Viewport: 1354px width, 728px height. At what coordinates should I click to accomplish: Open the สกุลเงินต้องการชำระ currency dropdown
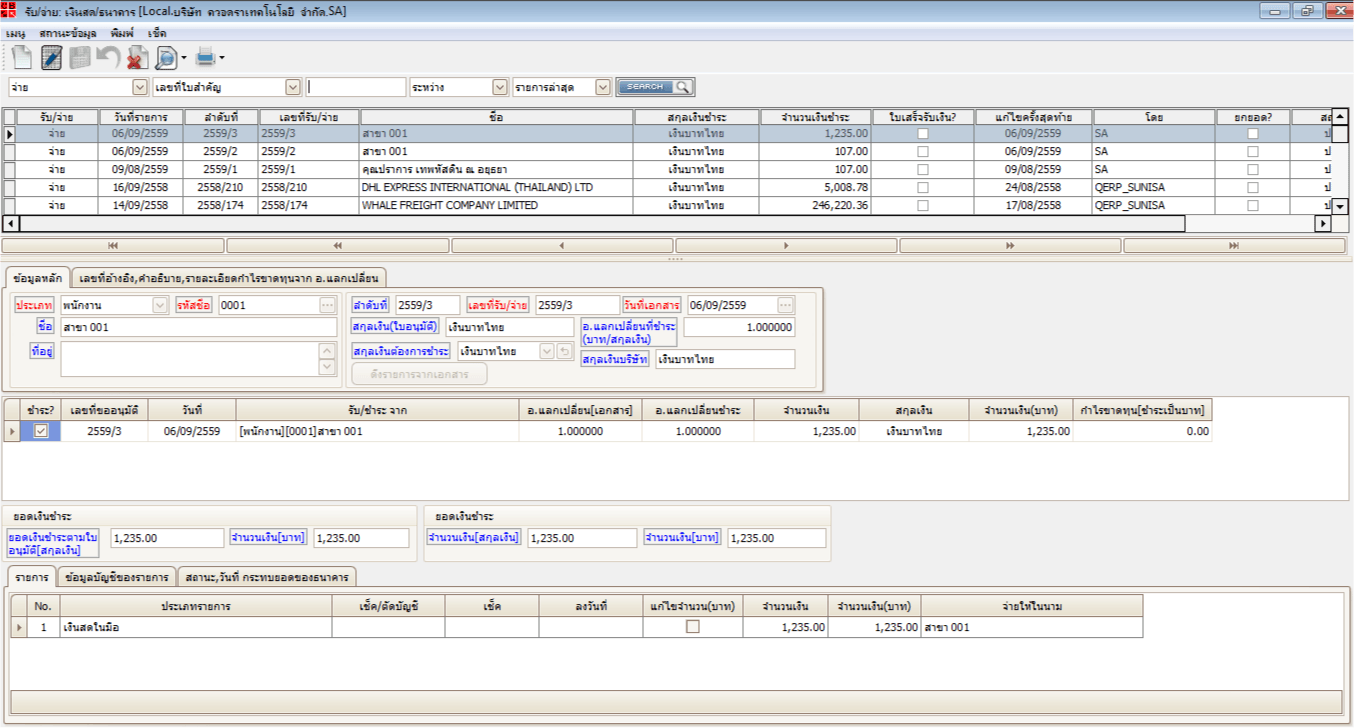(x=546, y=351)
